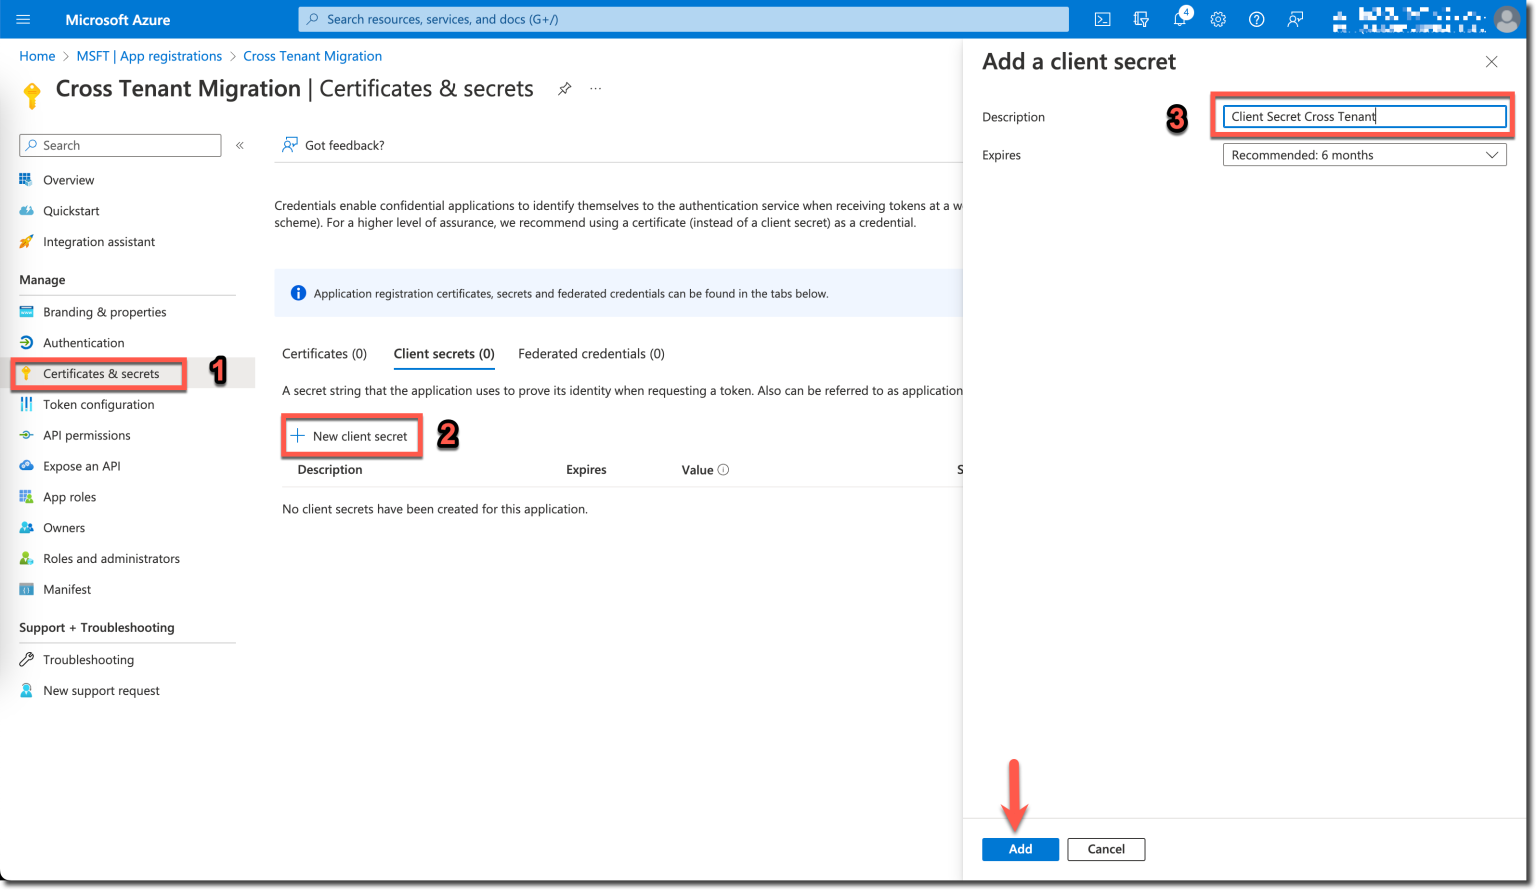Navigate to App registrations breadcrumb
Viewport: 1536px width, 890px height.
pyautogui.click(x=149, y=56)
